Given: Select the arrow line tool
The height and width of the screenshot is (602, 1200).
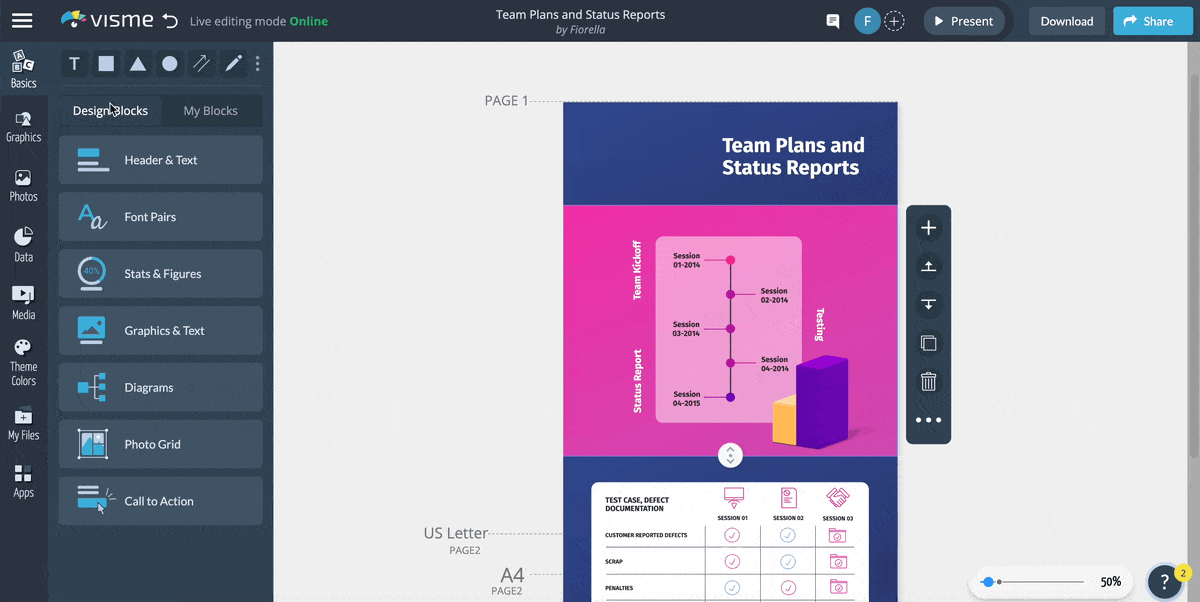Looking at the screenshot, I should [201, 63].
